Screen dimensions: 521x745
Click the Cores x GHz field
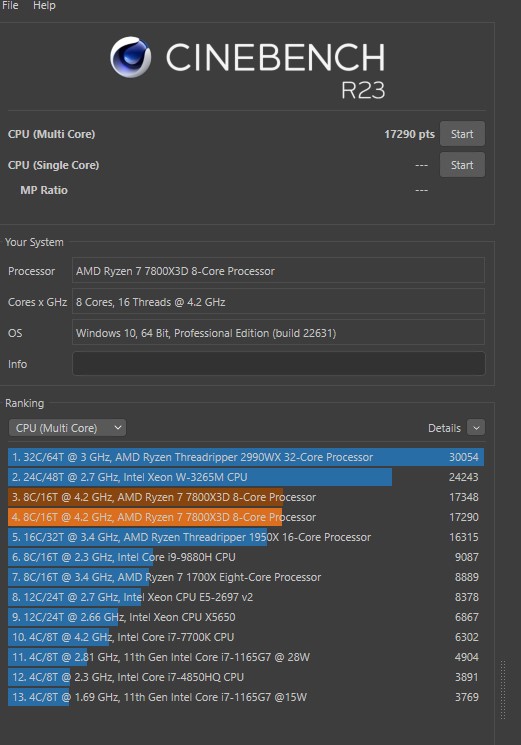(278, 302)
